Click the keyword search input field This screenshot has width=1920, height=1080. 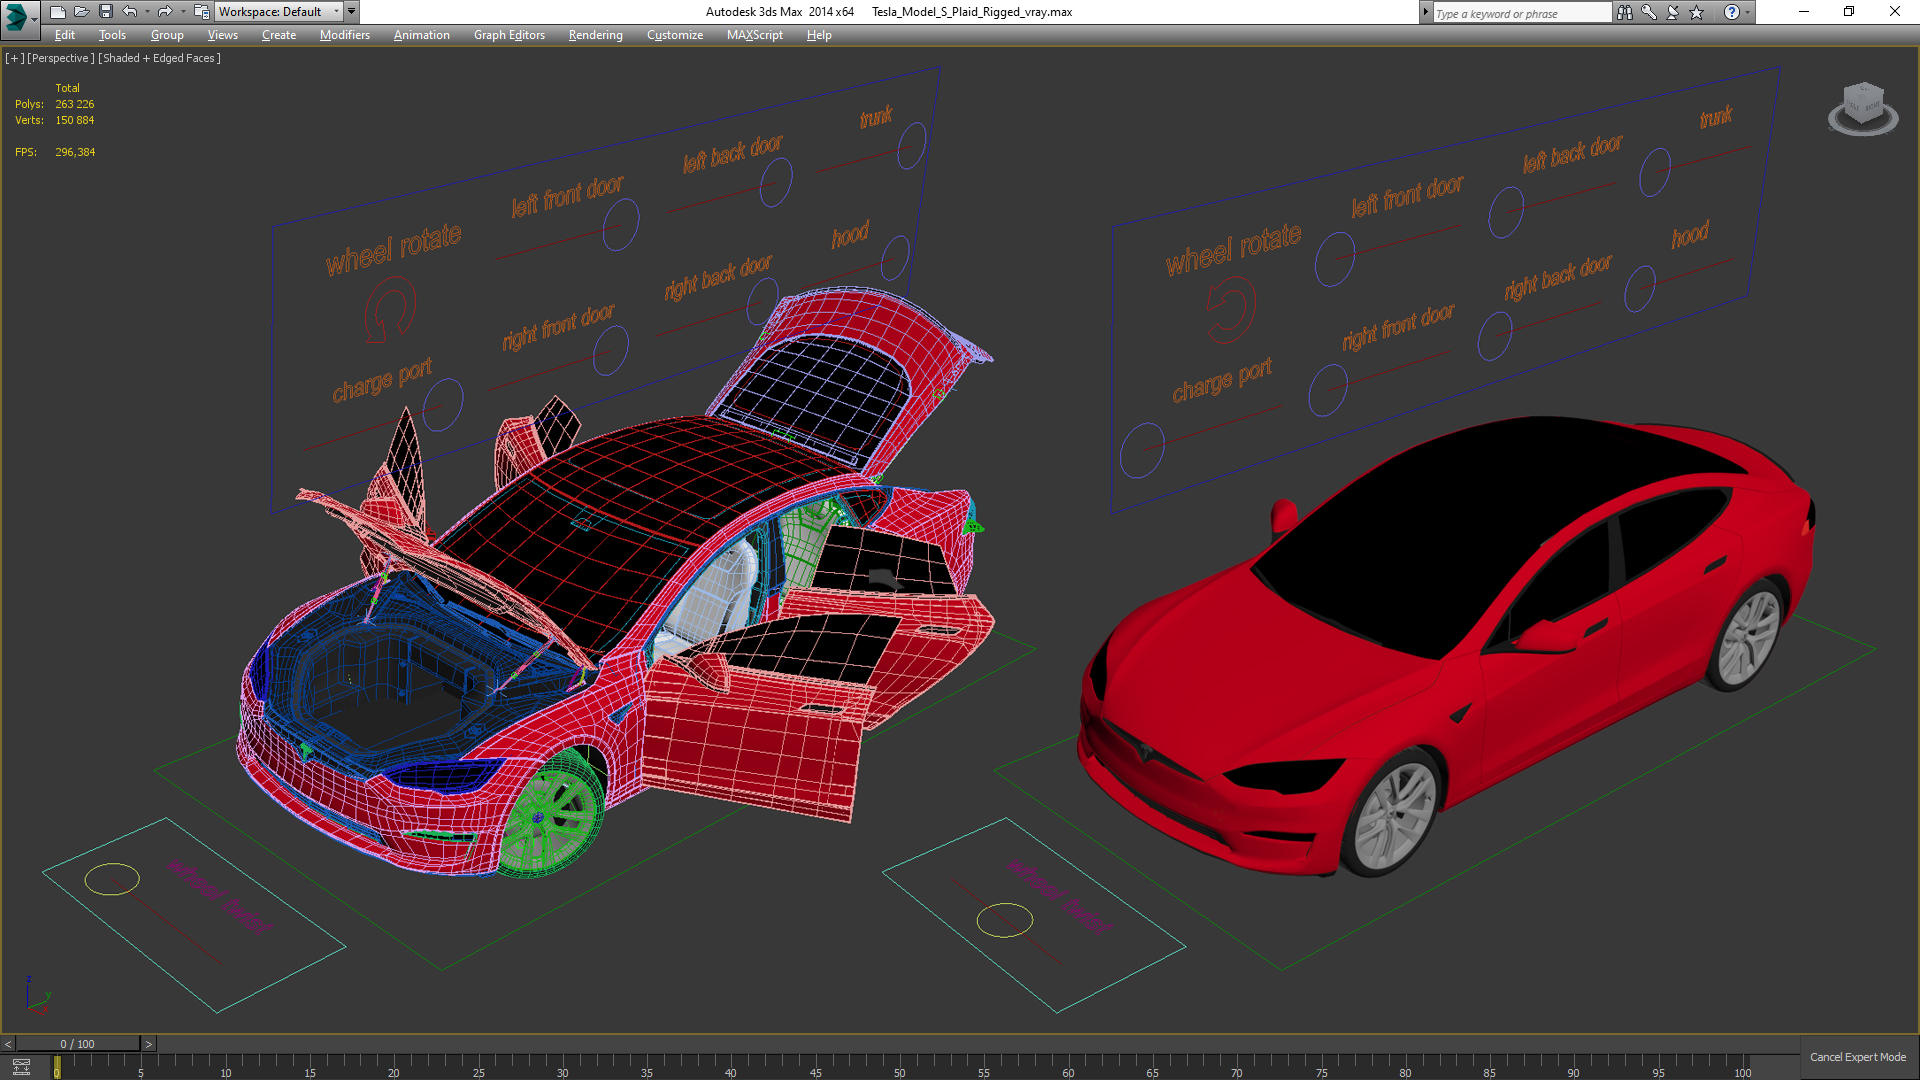click(x=1521, y=13)
